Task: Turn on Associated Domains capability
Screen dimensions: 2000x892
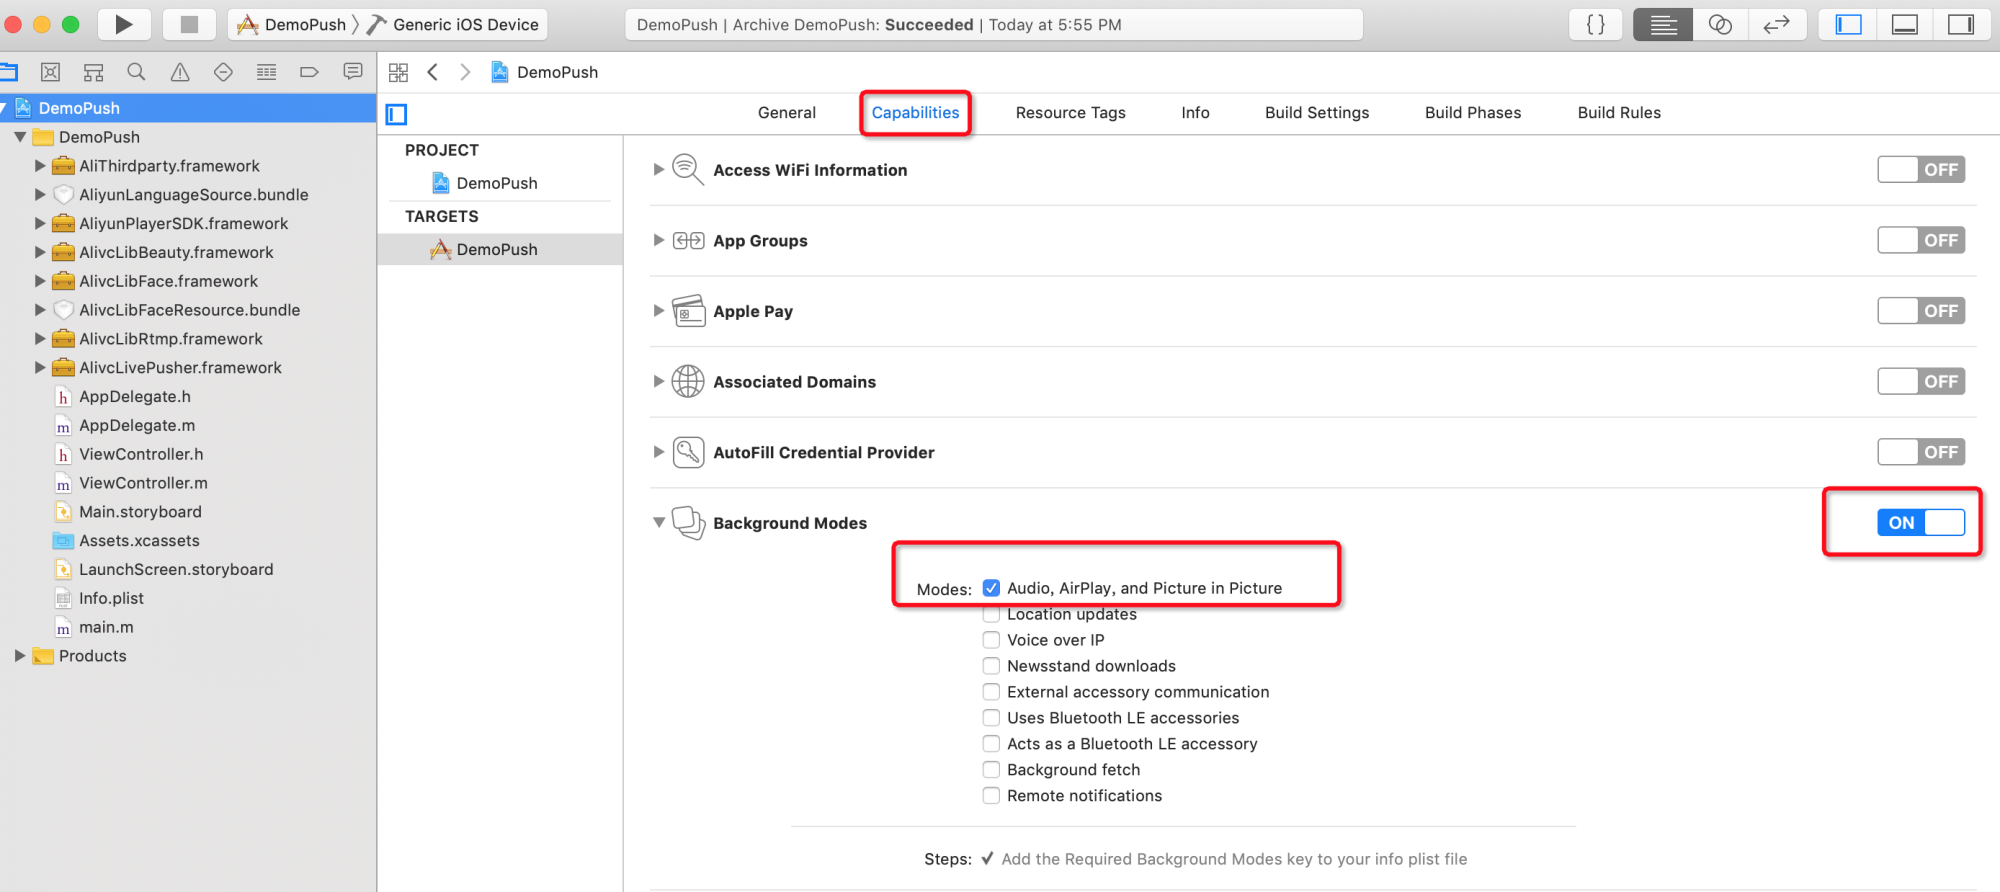Action: point(1921,381)
